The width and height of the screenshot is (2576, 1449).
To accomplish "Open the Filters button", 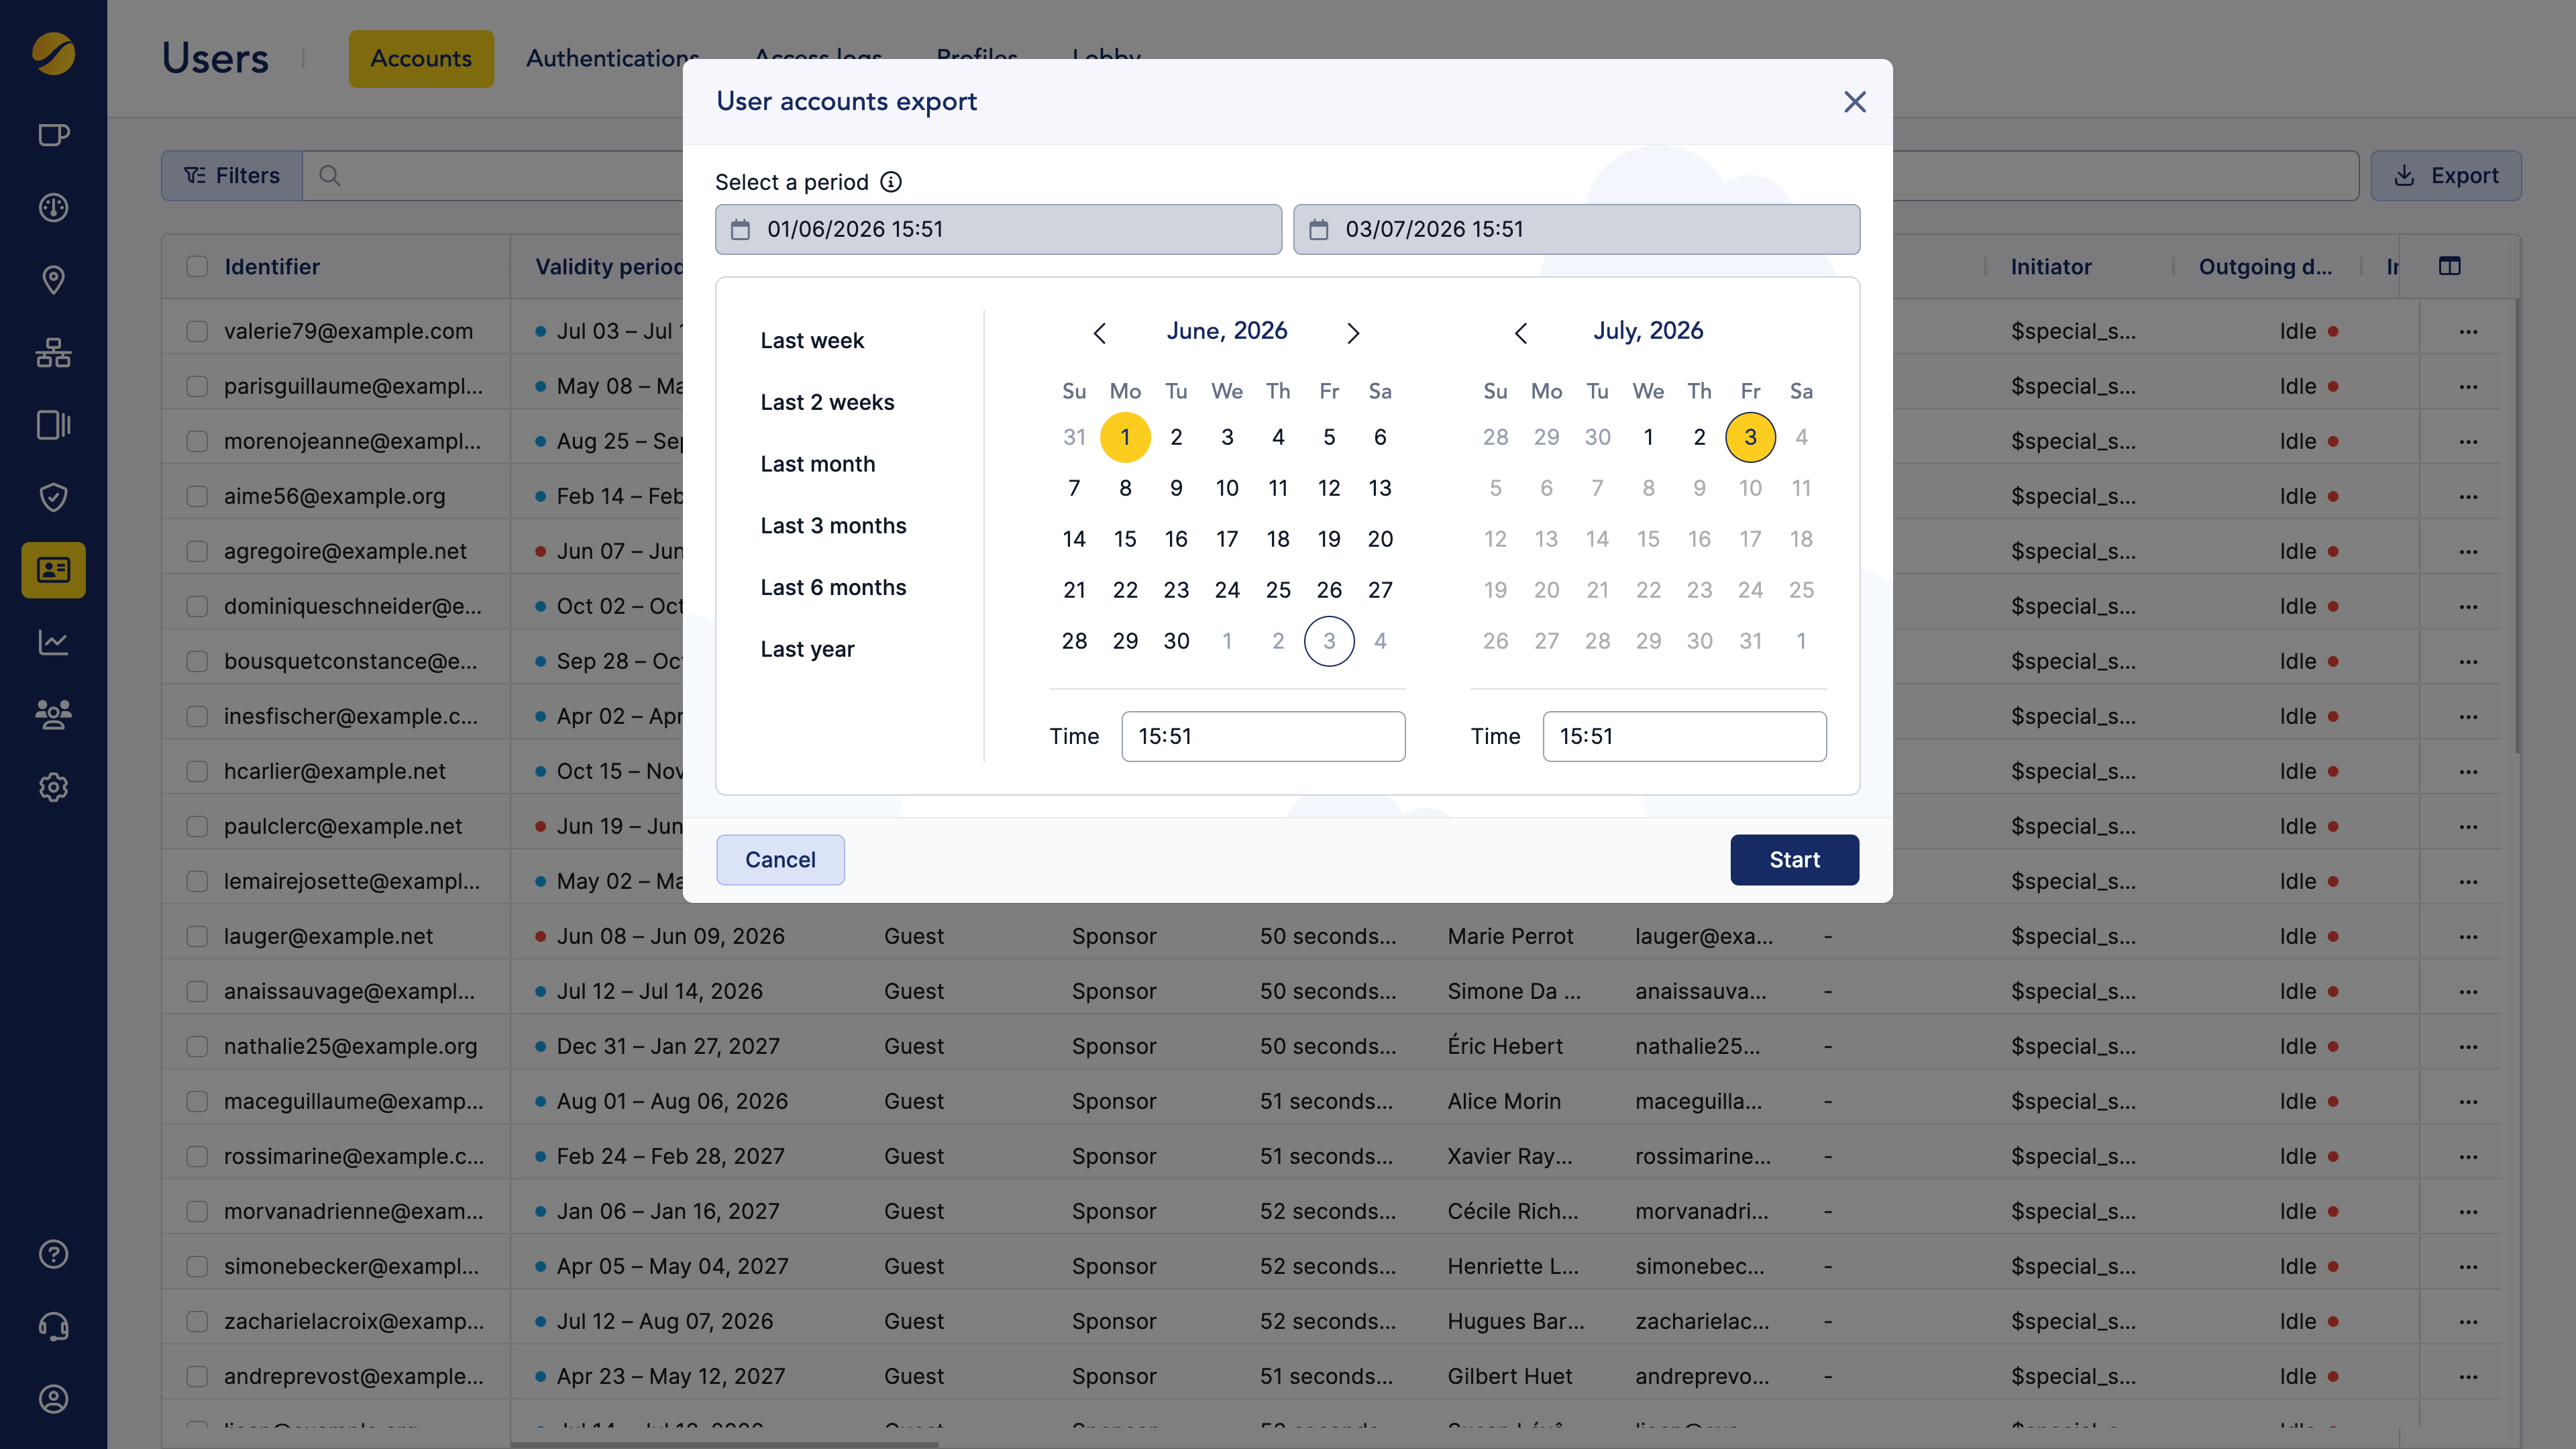I will [x=232, y=176].
